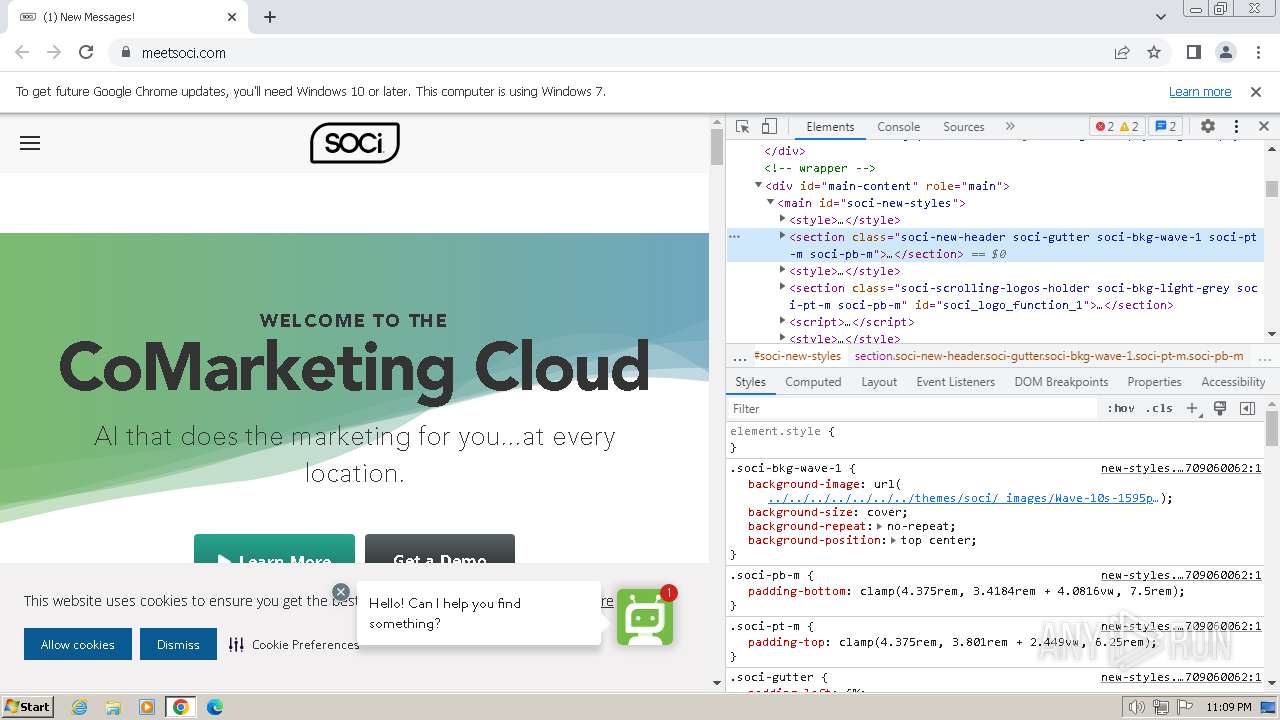1280x720 pixels.
Task: Reload the page
Action: (86, 52)
